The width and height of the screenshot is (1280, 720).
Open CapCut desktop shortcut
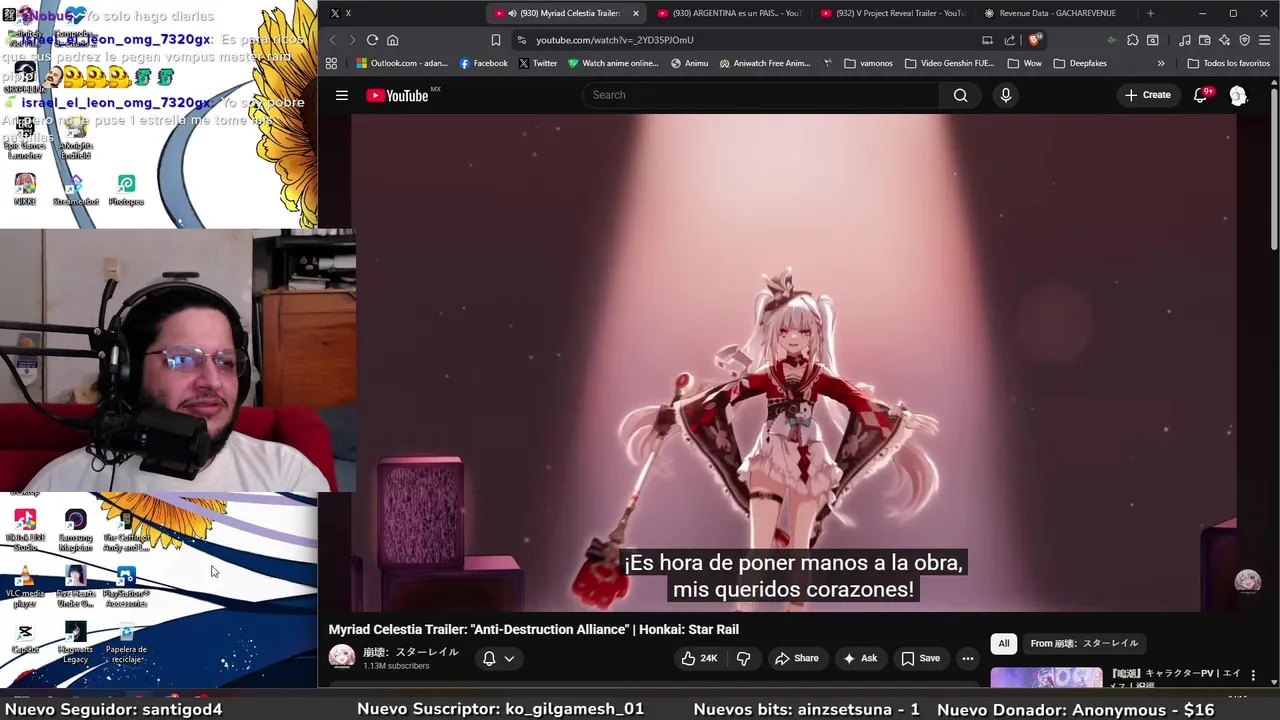point(25,638)
